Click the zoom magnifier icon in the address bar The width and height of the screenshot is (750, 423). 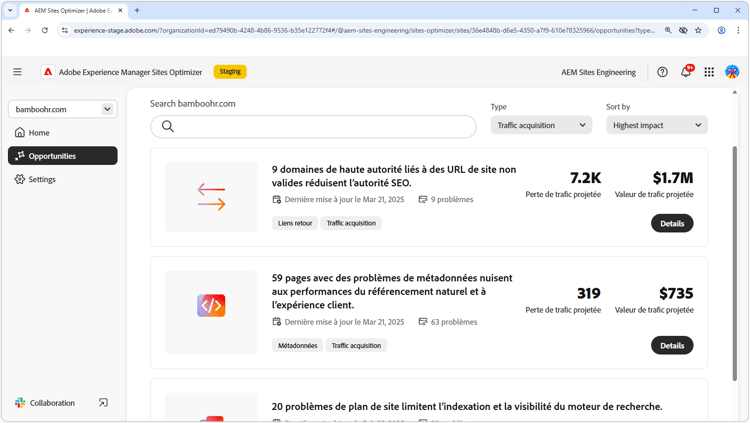tap(668, 30)
